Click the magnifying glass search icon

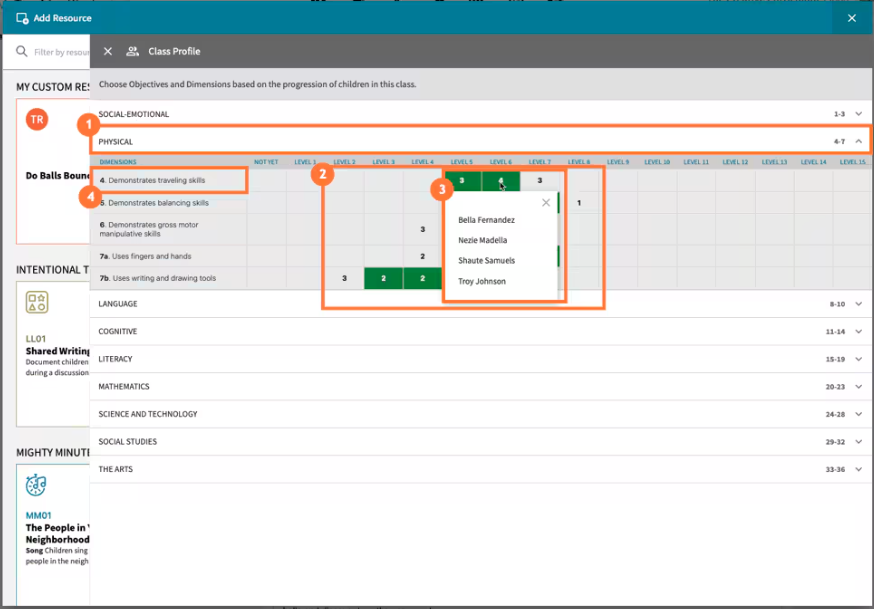click(21, 51)
